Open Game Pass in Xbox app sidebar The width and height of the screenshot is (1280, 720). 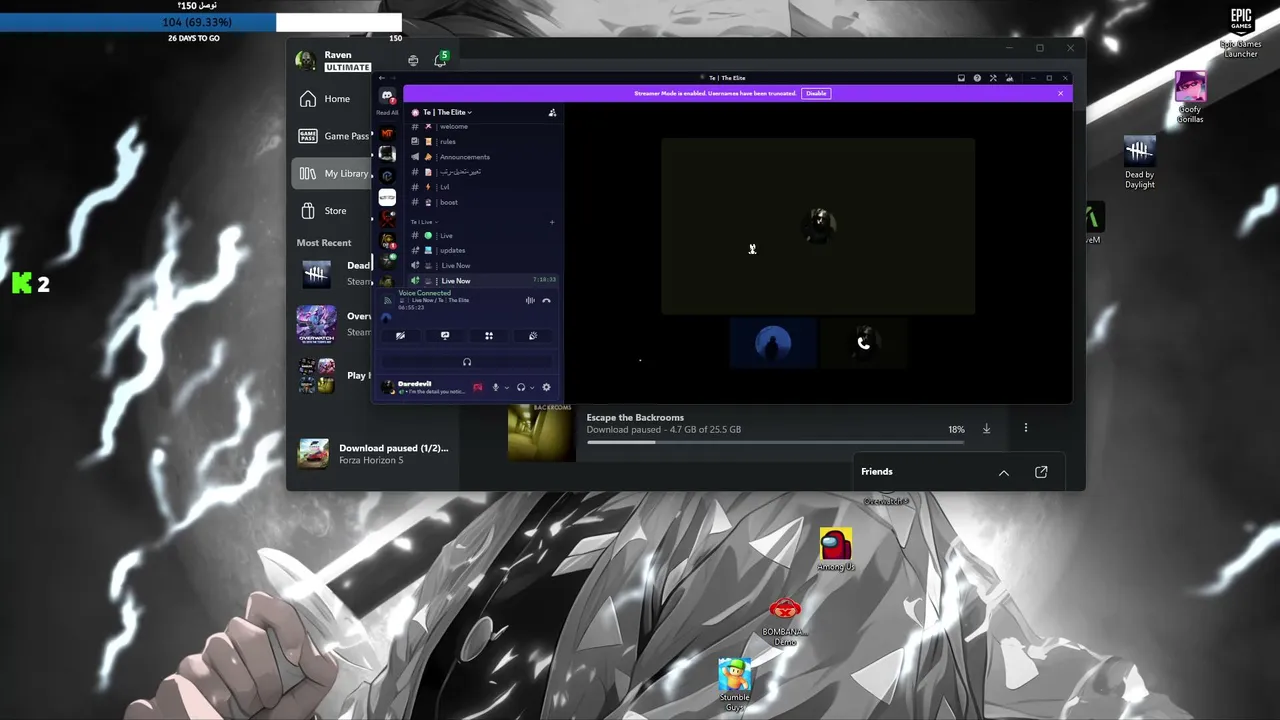pos(332,136)
